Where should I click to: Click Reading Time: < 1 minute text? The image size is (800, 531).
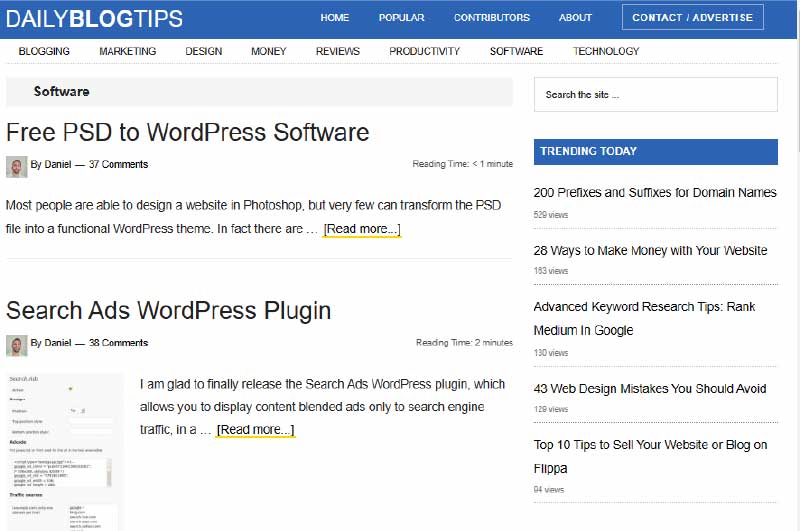463,164
